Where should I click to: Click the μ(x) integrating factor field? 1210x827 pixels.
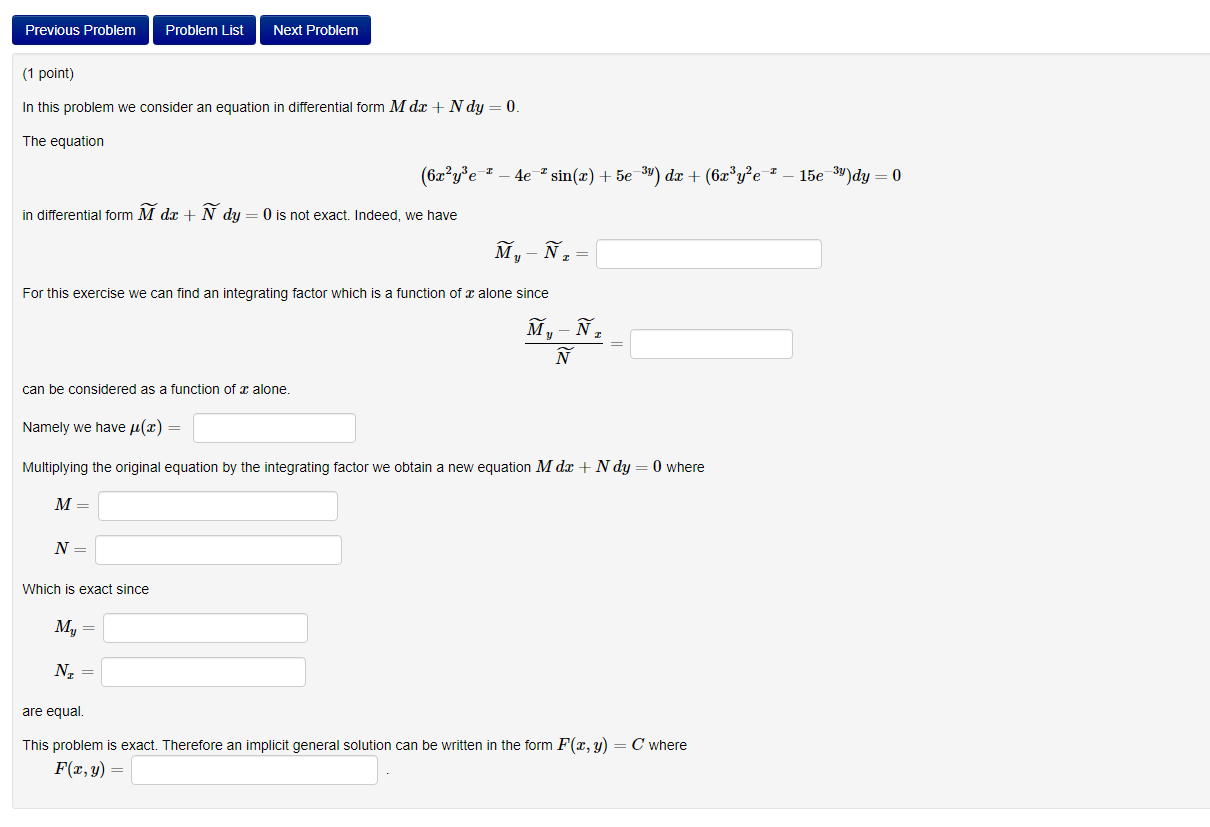(274, 427)
